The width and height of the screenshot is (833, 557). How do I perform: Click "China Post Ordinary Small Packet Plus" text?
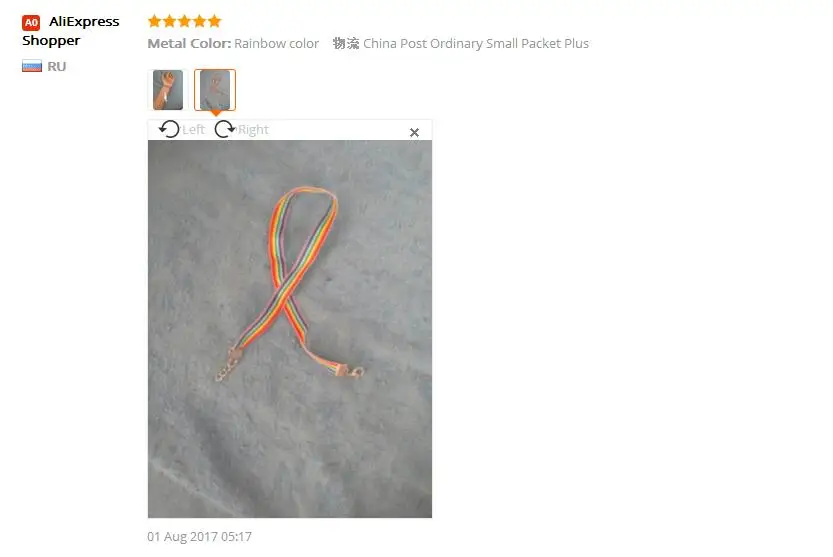(x=476, y=44)
